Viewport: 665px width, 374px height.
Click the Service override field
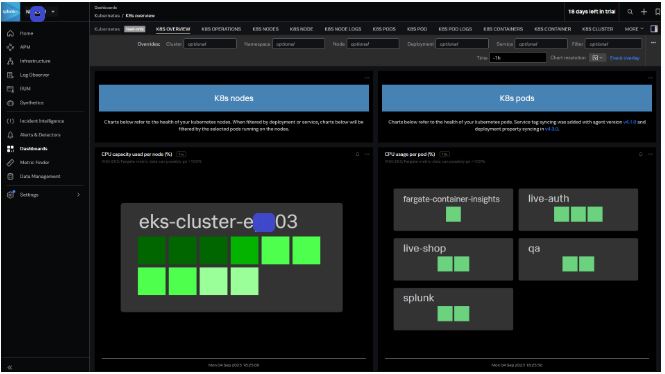pos(541,44)
